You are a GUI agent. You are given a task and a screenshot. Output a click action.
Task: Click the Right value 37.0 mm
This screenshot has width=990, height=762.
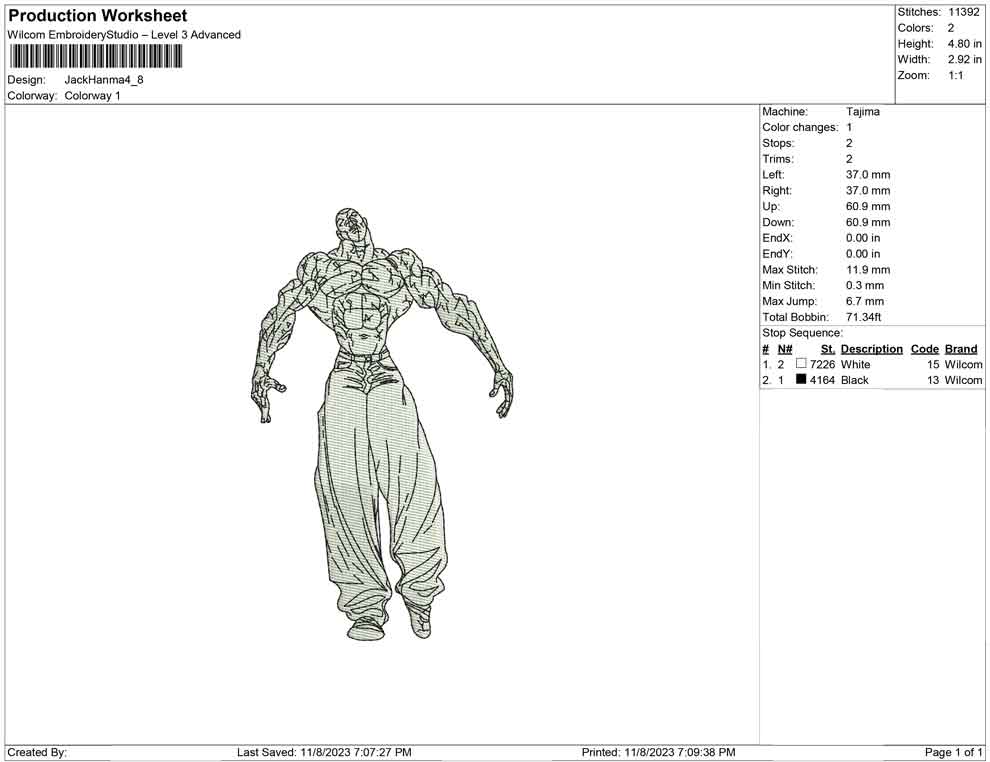tap(868, 191)
